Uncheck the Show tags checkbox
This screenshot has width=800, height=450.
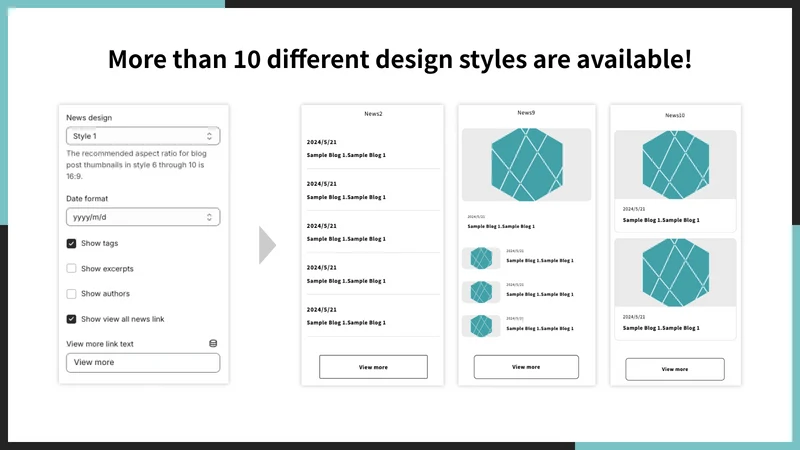click(x=71, y=243)
